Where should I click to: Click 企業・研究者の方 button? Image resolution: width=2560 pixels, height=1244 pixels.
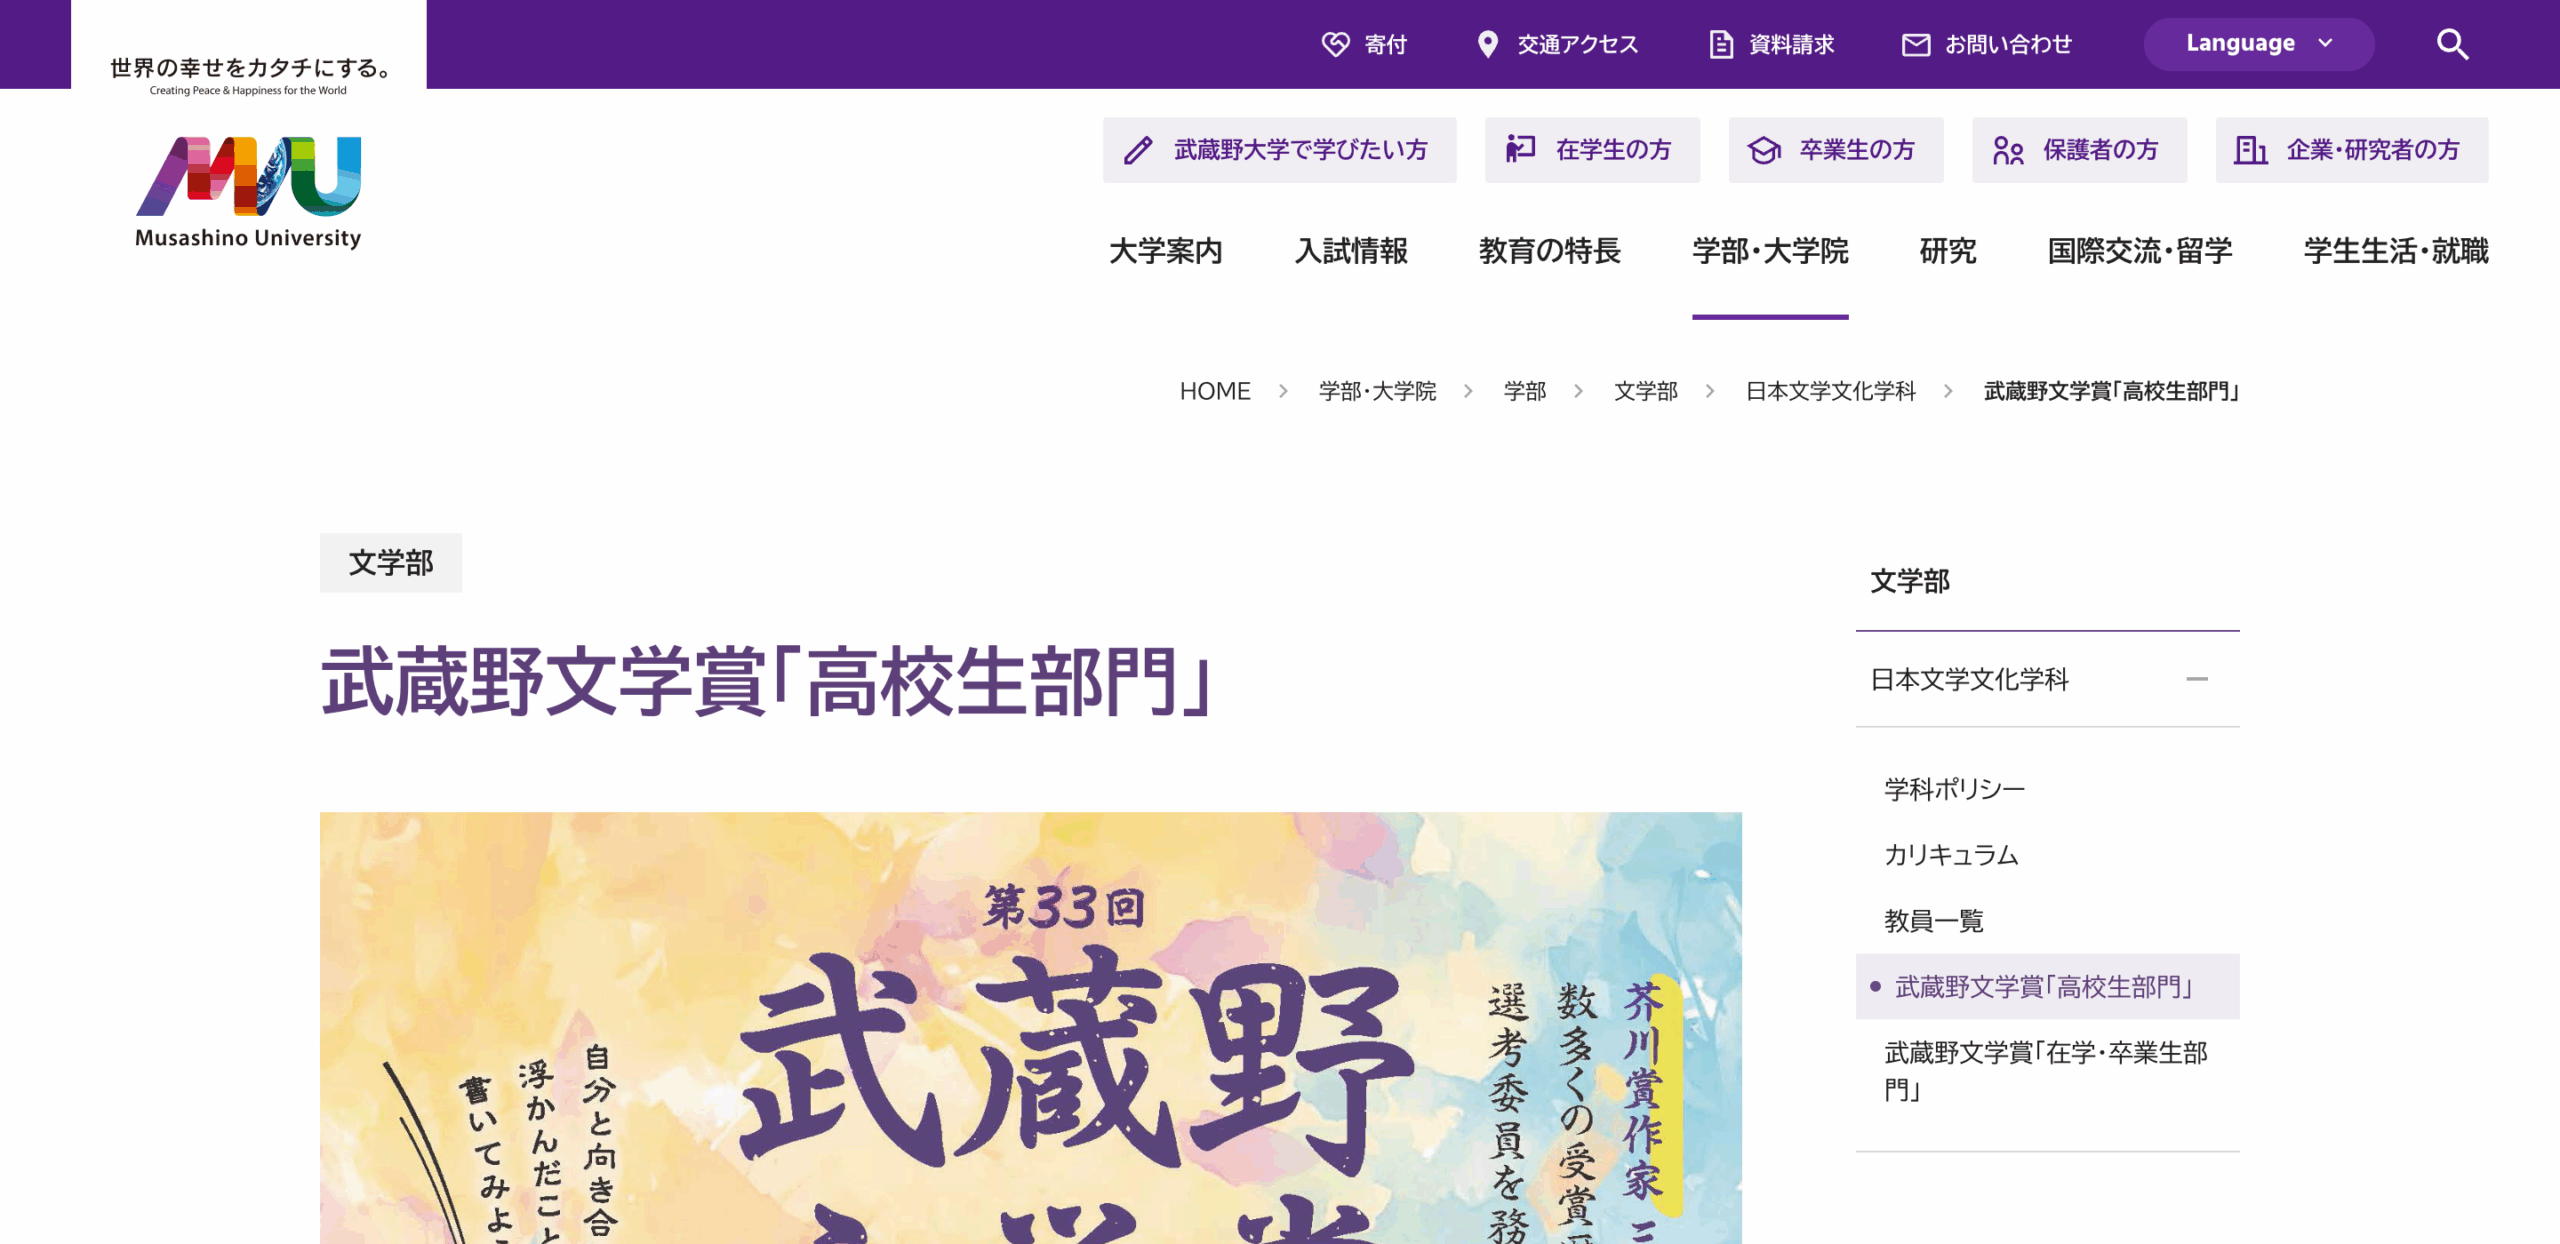tap(2352, 150)
